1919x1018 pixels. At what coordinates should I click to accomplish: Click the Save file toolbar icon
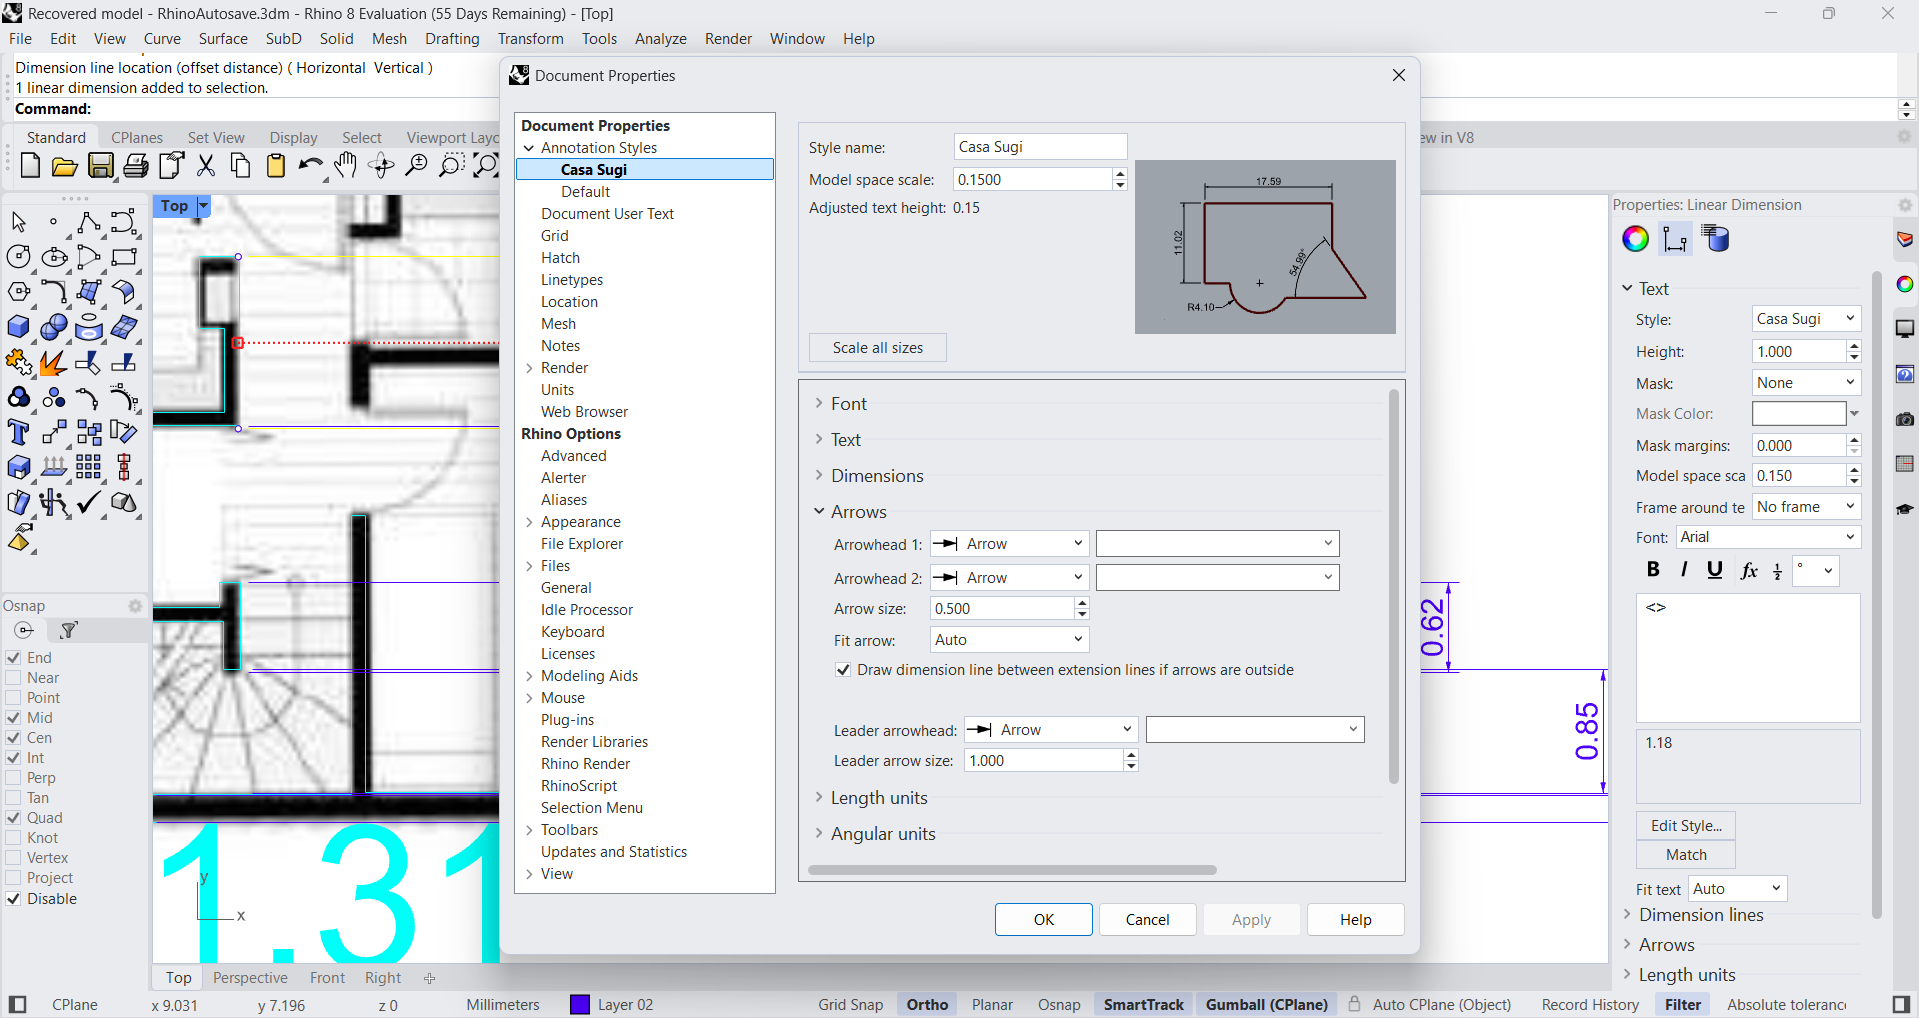101,166
